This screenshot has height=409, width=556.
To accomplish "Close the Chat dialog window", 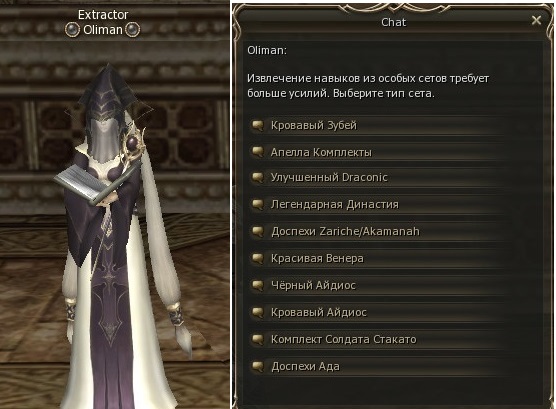I will 536,20.
